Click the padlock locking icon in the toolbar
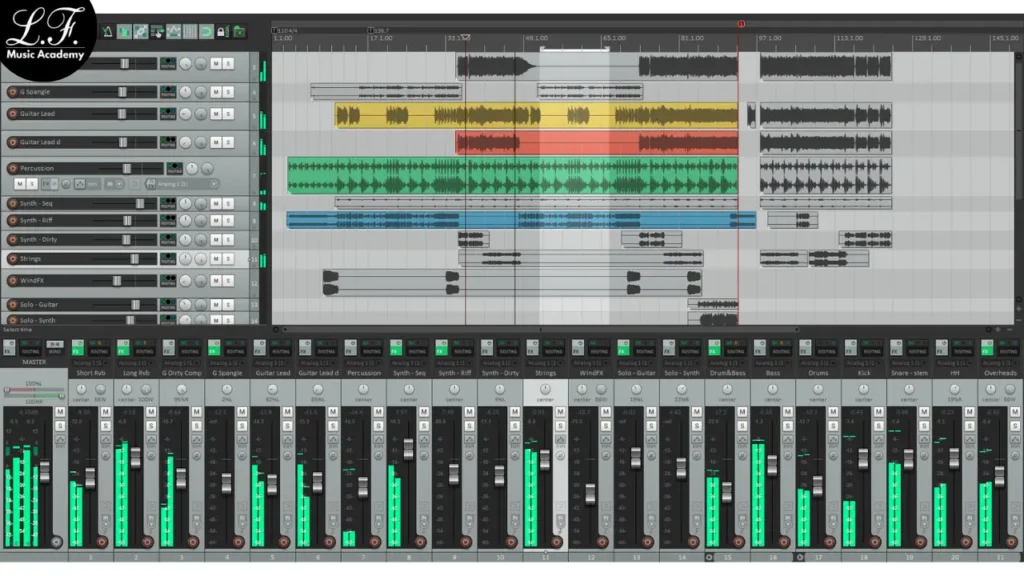 point(221,30)
